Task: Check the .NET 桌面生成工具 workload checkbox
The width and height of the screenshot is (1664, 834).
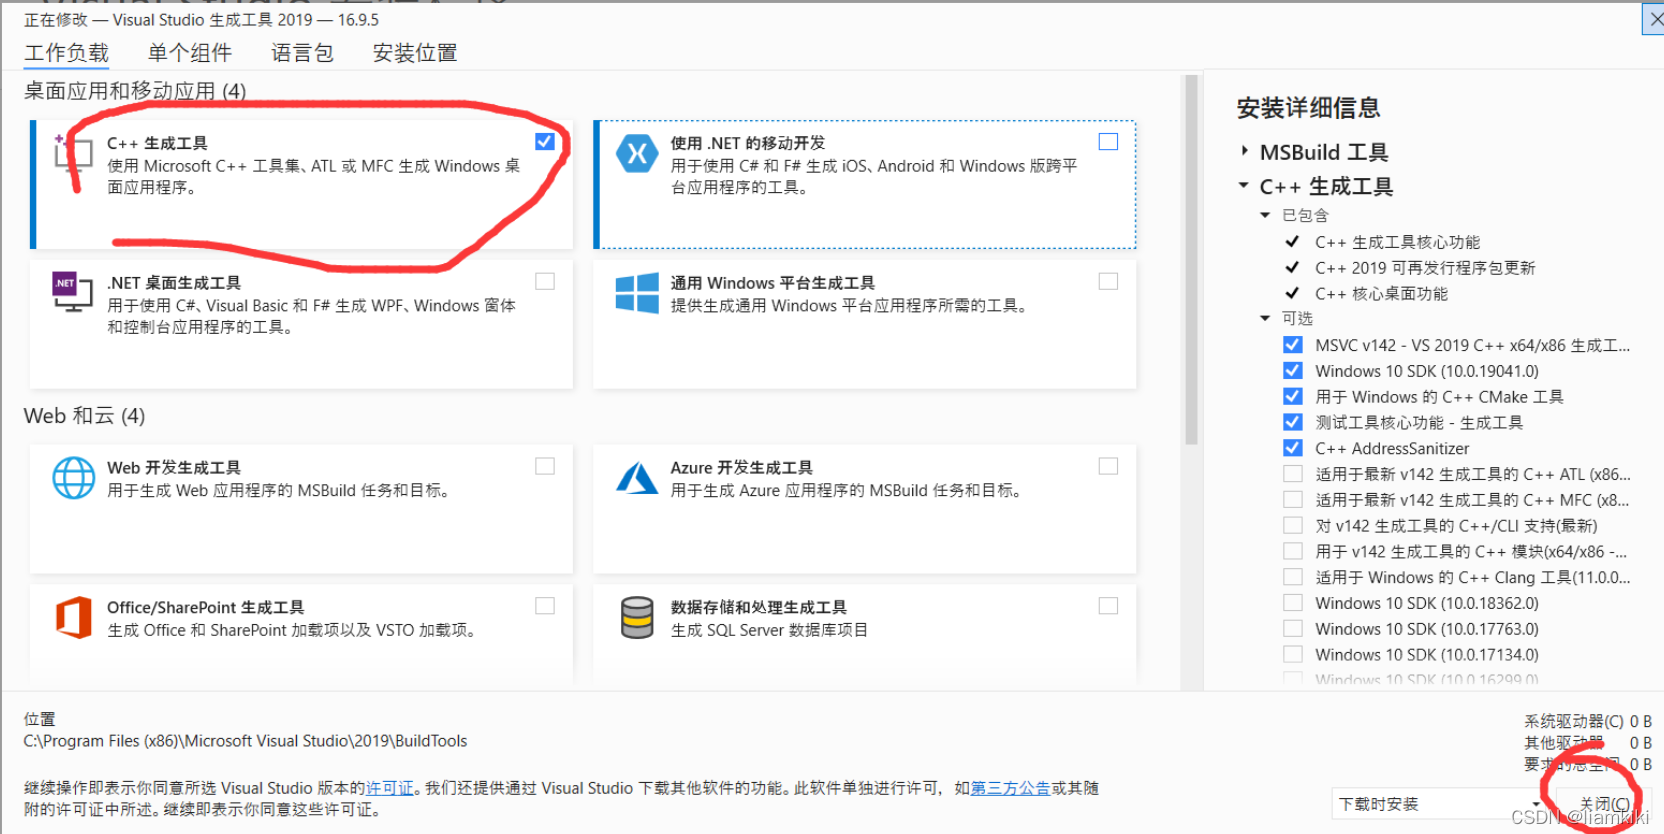Action: point(545,281)
